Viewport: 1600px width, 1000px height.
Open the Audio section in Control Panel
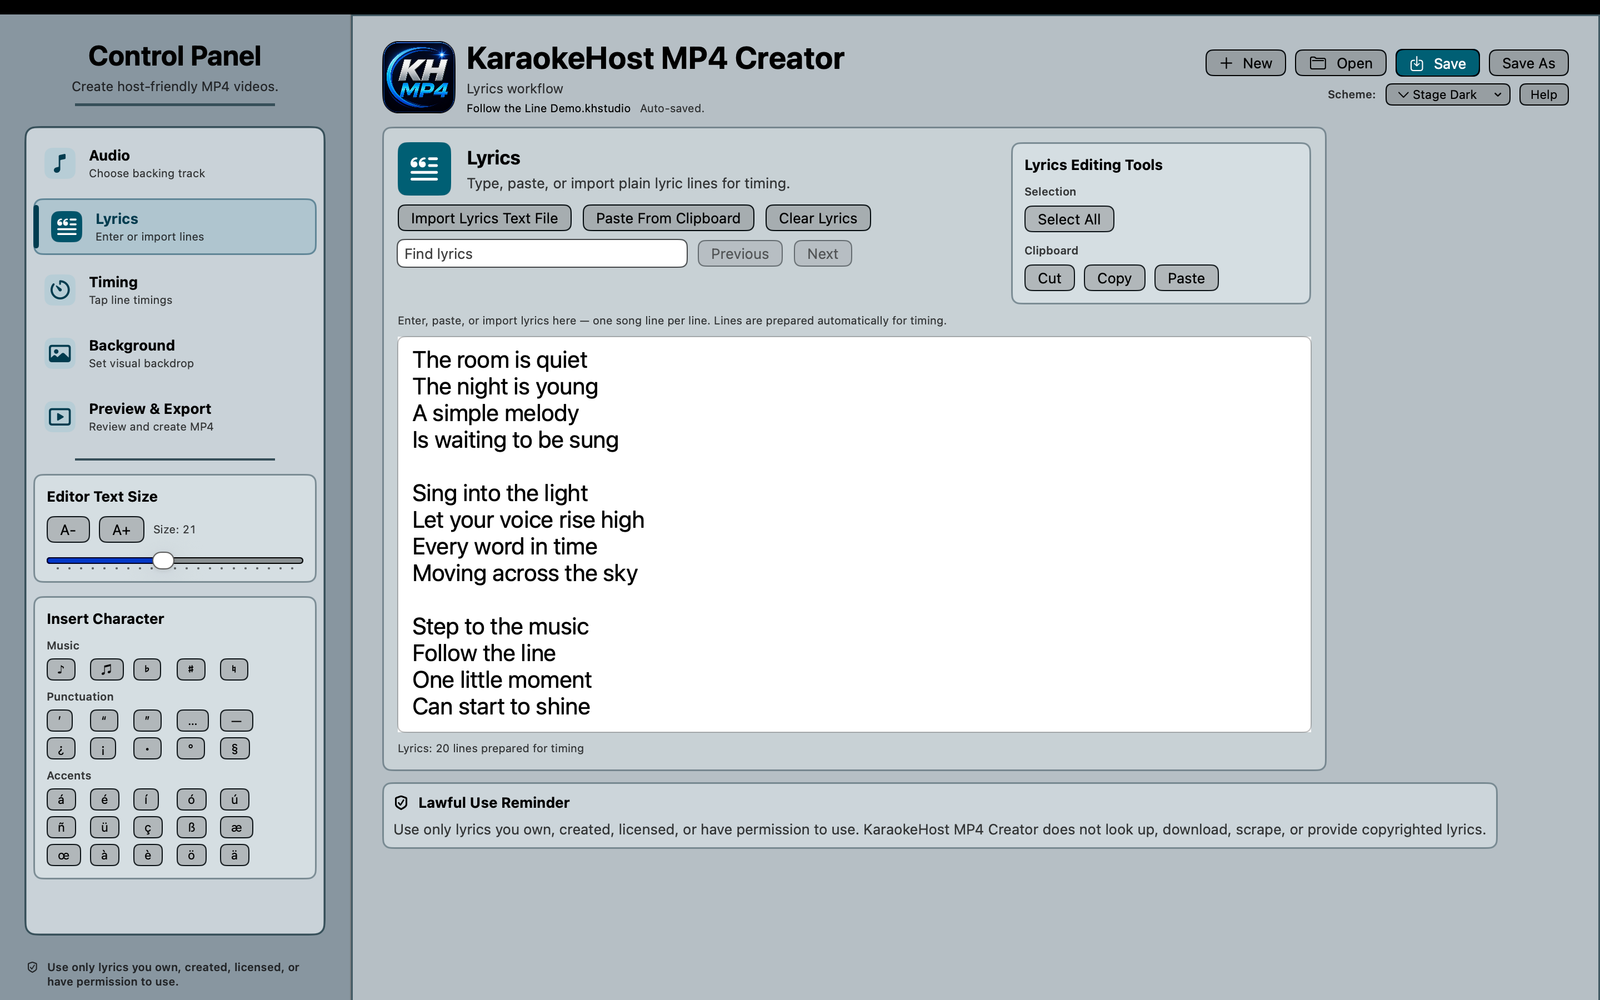coord(175,163)
